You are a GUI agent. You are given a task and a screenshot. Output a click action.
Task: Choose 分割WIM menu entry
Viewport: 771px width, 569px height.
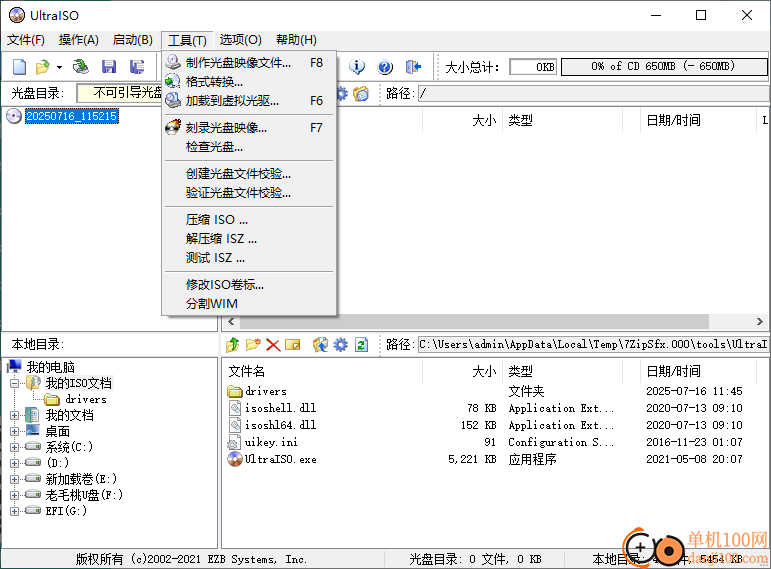[249, 303]
